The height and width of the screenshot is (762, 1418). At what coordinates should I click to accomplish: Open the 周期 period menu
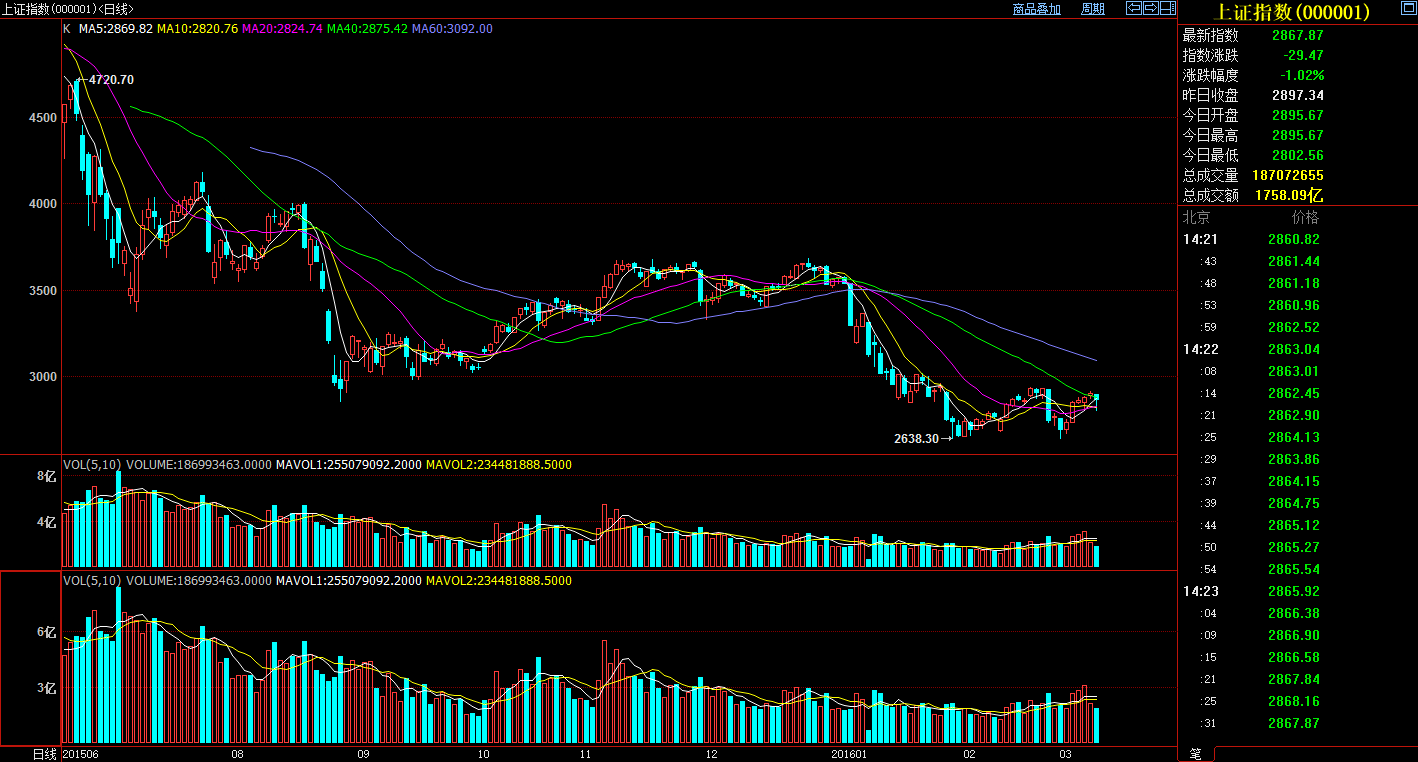point(1093,9)
